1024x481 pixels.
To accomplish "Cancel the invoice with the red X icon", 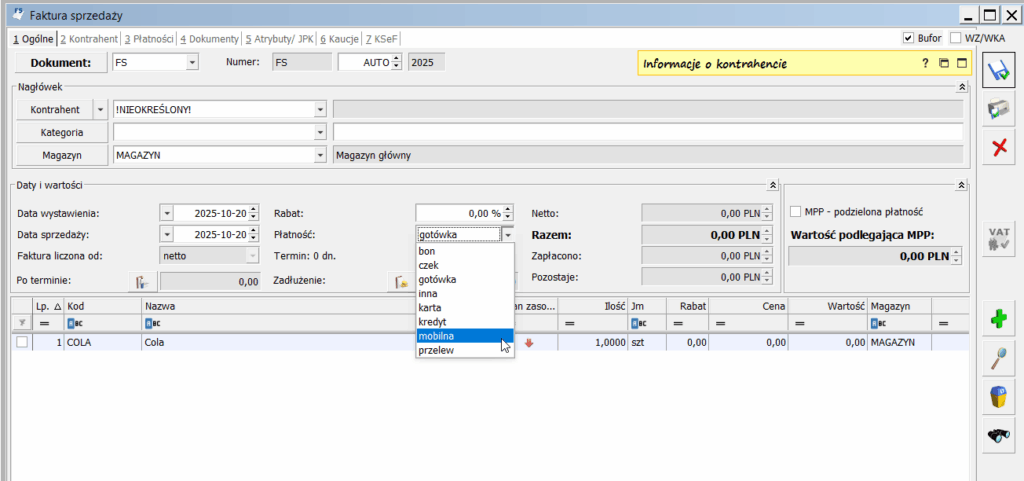I will pyautogui.click(x=997, y=148).
